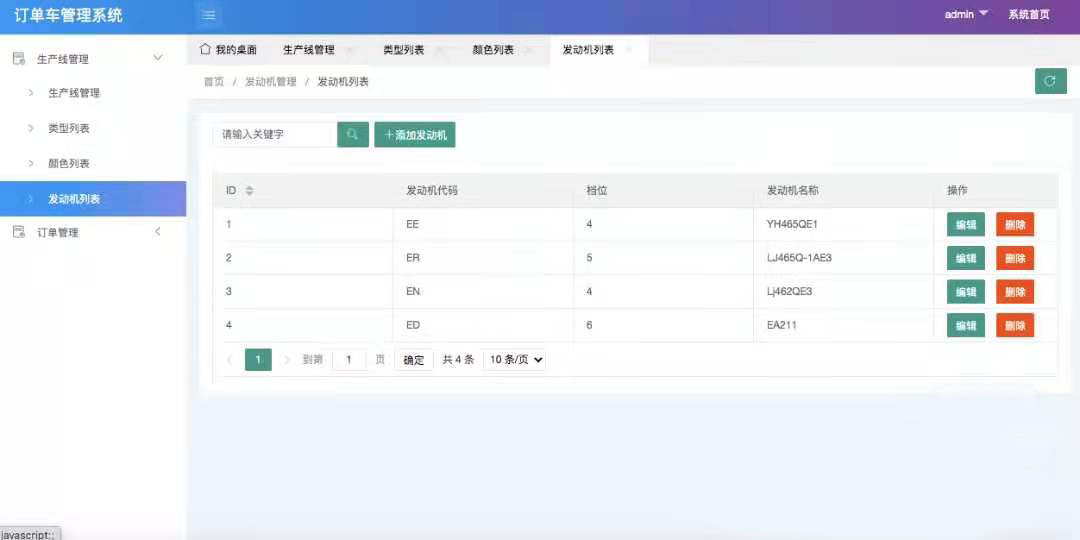Click the 订单管理 sidebar icon

pyautogui.click(x=18, y=233)
